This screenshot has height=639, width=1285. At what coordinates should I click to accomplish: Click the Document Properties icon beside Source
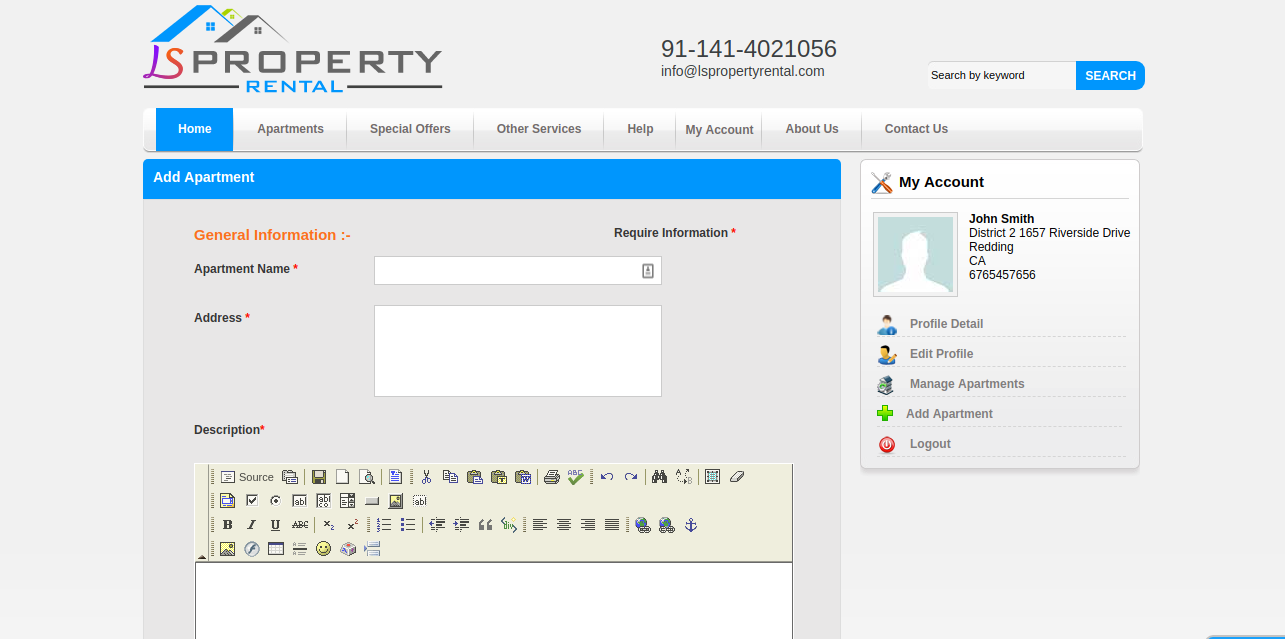point(290,477)
